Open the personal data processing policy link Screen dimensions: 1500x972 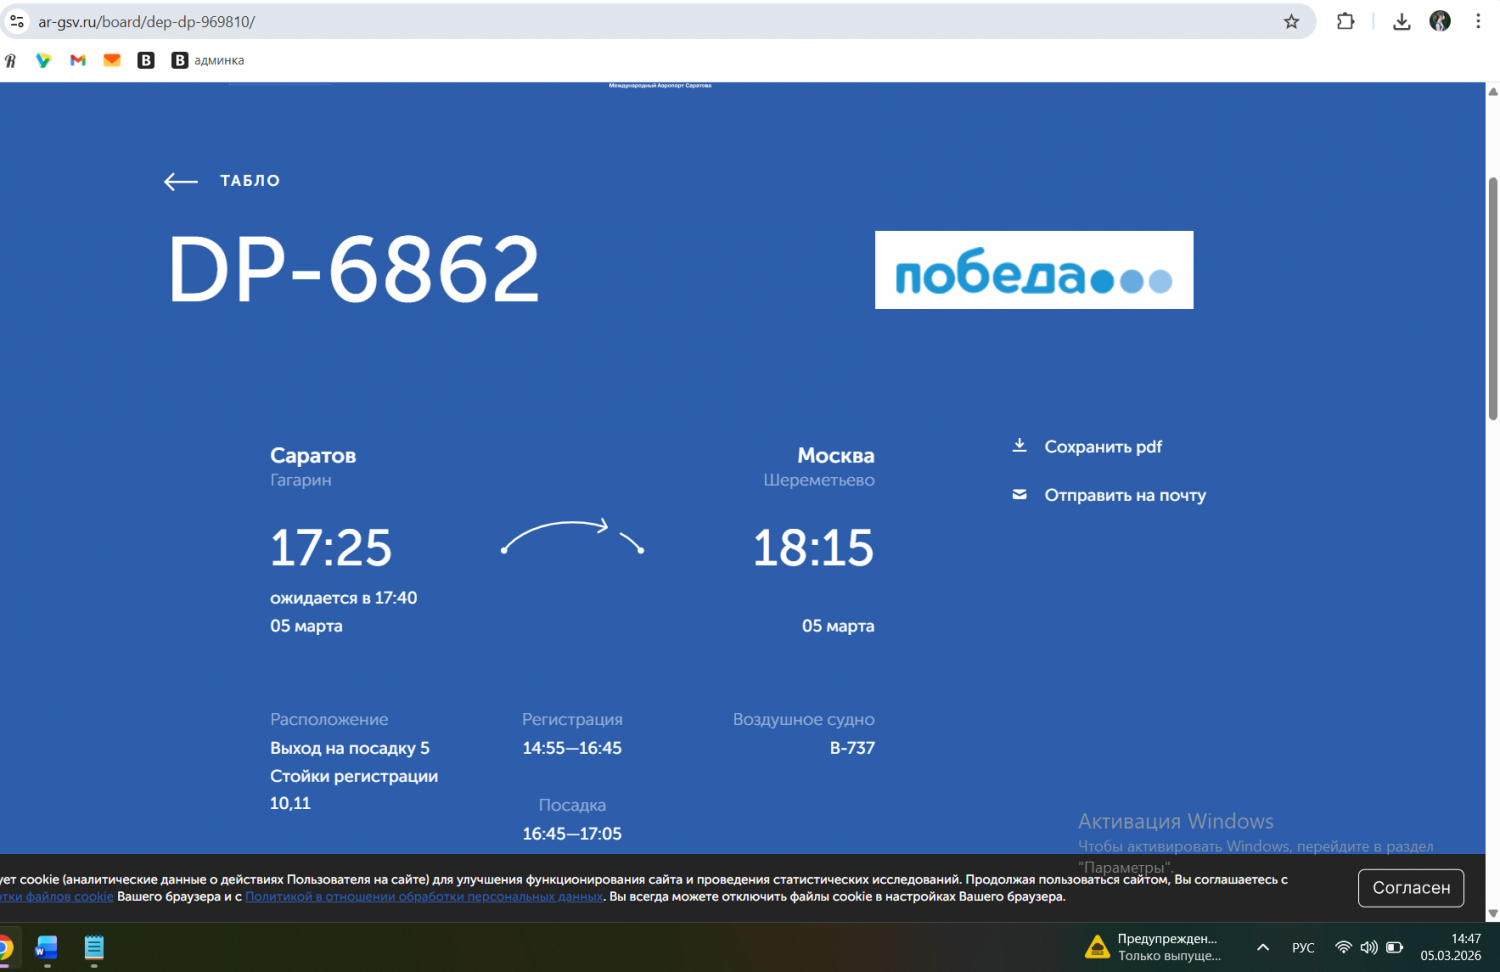point(424,897)
